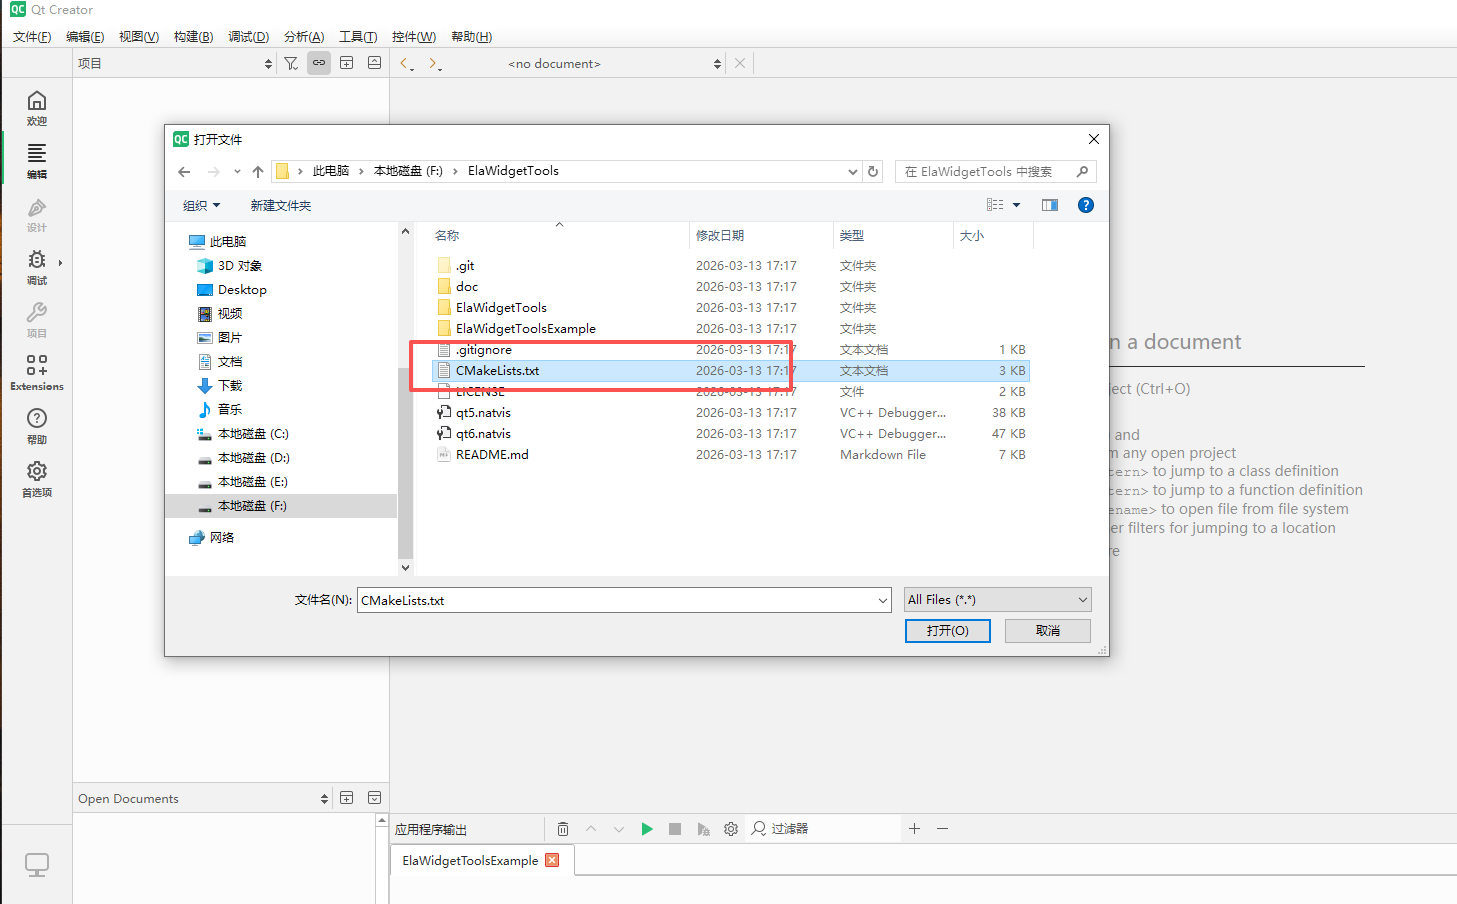The width and height of the screenshot is (1457, 904).
Task: Open the Analyze menu
Action: (304, 37)
